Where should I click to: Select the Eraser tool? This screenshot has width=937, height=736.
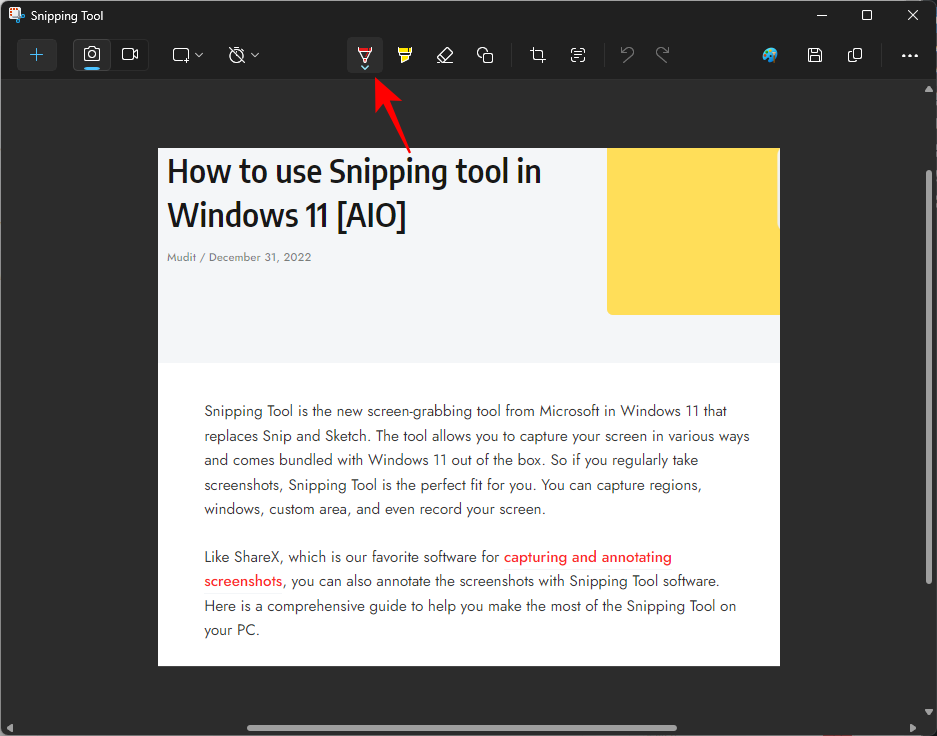(x=445, y=55)
